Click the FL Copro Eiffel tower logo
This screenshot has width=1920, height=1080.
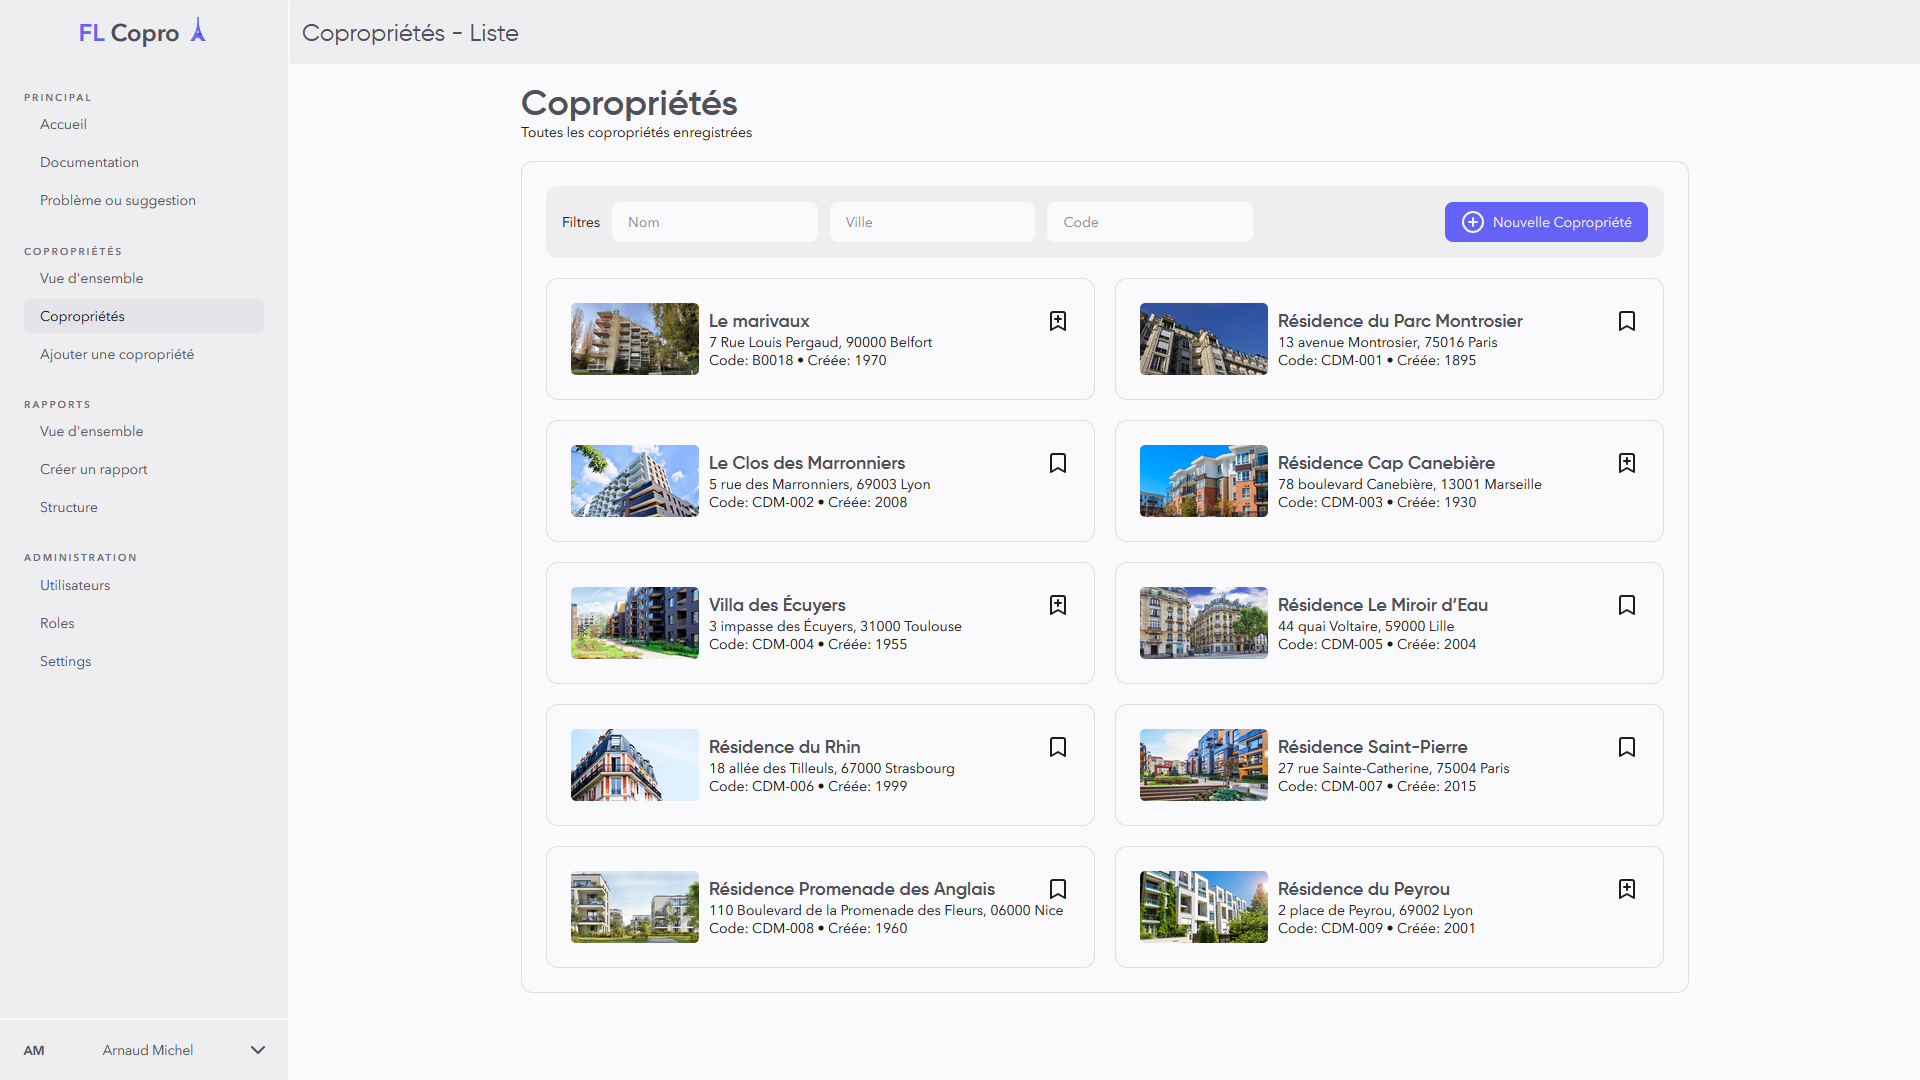(x=198, y=31)
